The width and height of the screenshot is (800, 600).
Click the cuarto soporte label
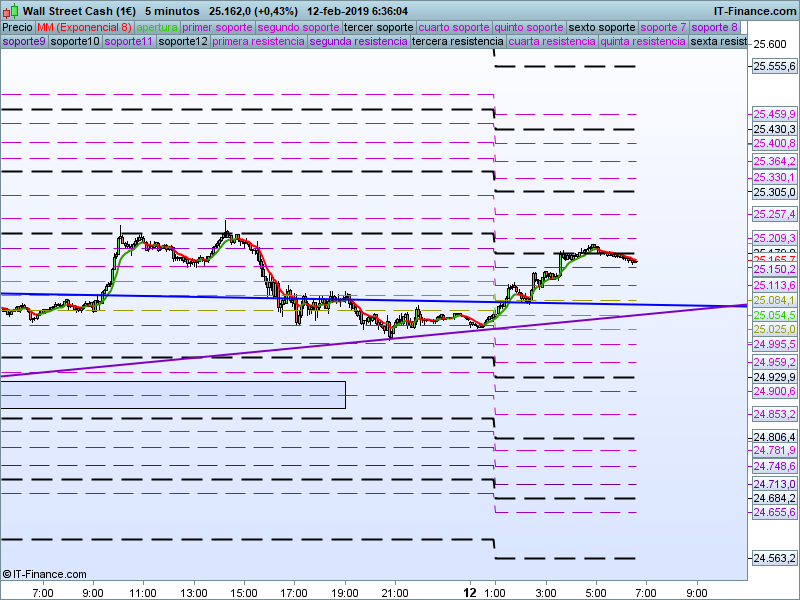point(454,28)
